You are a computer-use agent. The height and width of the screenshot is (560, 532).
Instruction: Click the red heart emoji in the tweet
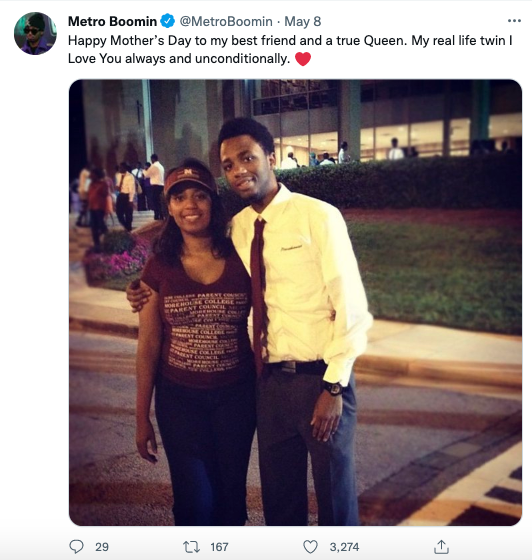point(303,59)
